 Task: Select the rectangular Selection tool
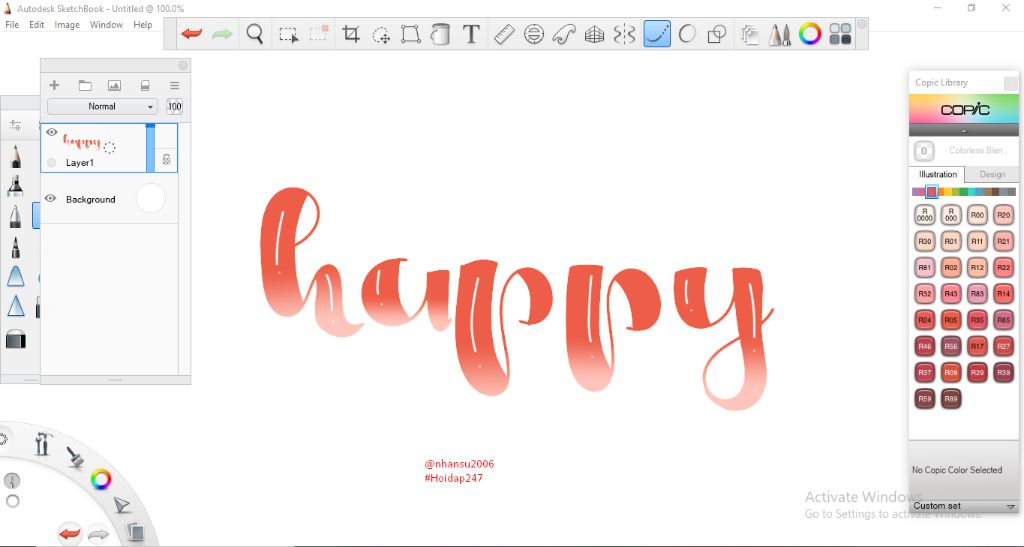289,34
